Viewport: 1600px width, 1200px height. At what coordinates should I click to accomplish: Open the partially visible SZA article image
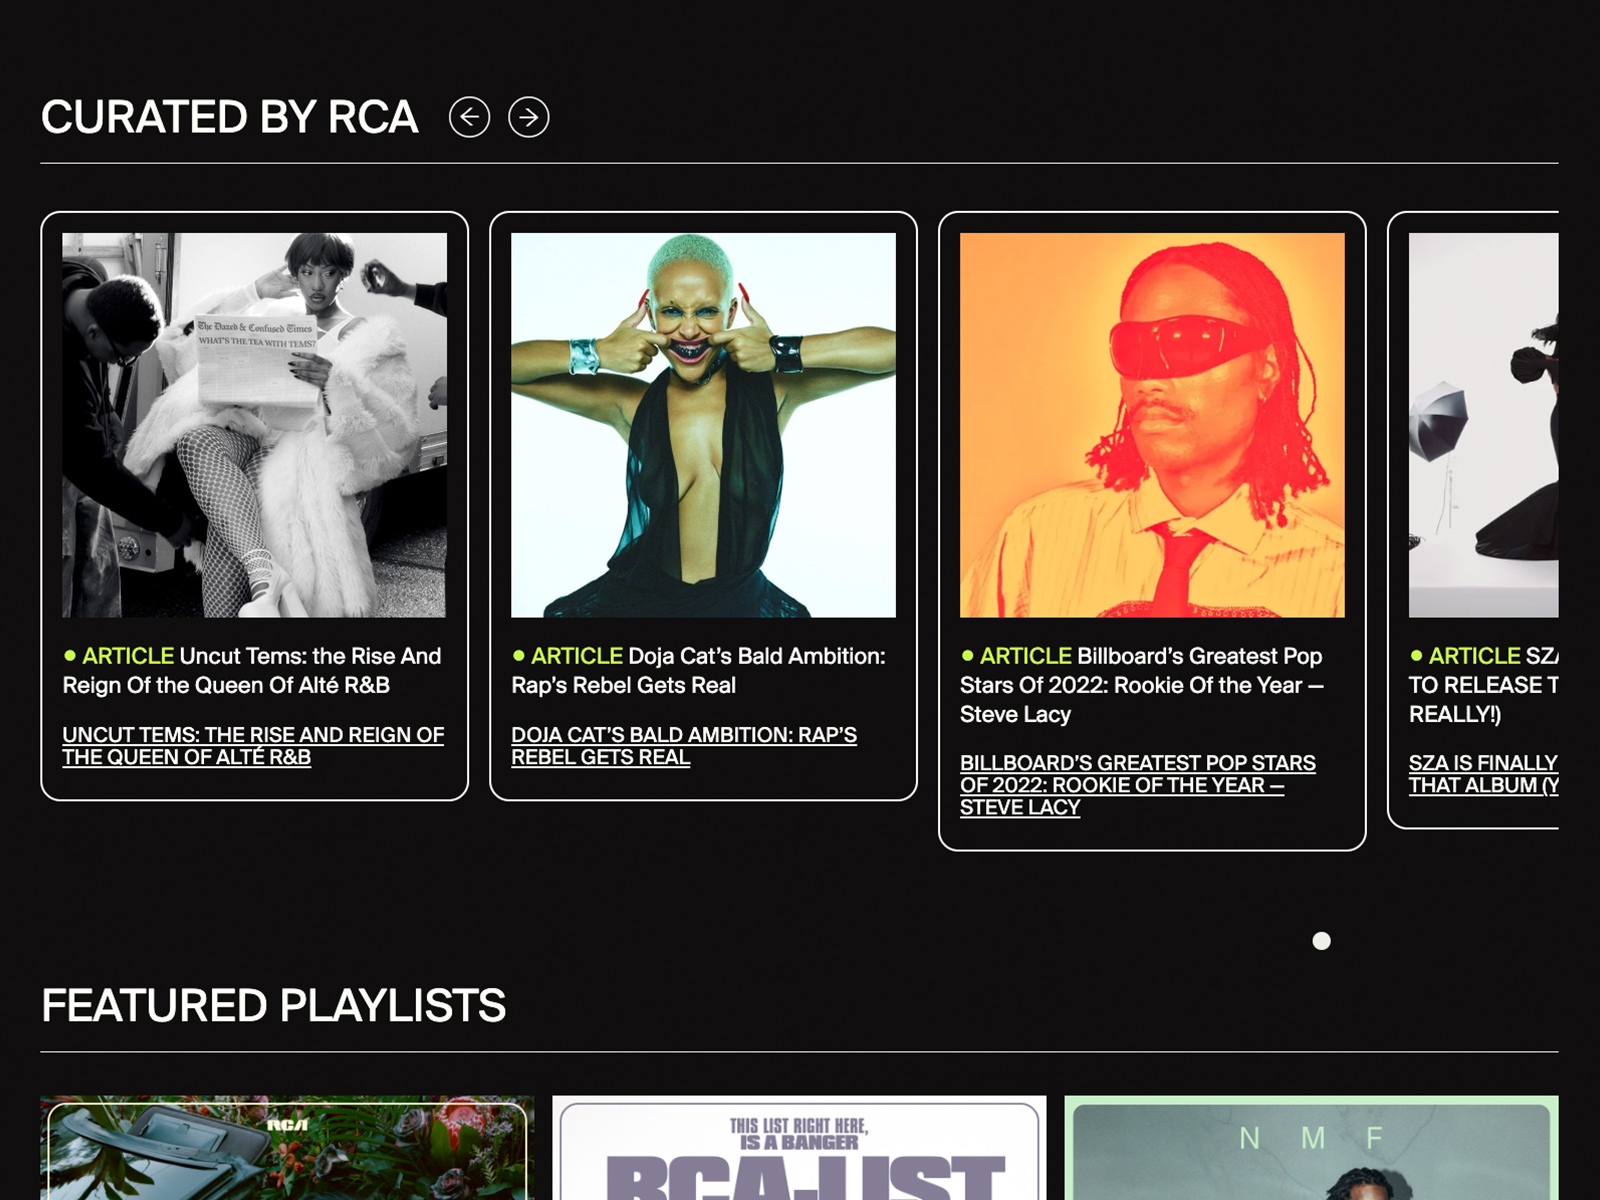1483,425
